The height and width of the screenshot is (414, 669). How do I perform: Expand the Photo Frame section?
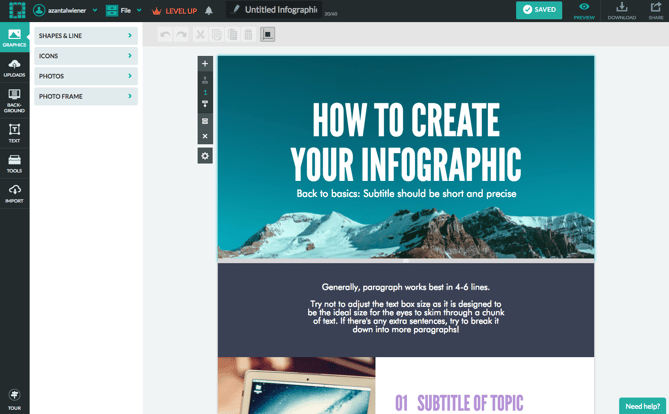85,96
